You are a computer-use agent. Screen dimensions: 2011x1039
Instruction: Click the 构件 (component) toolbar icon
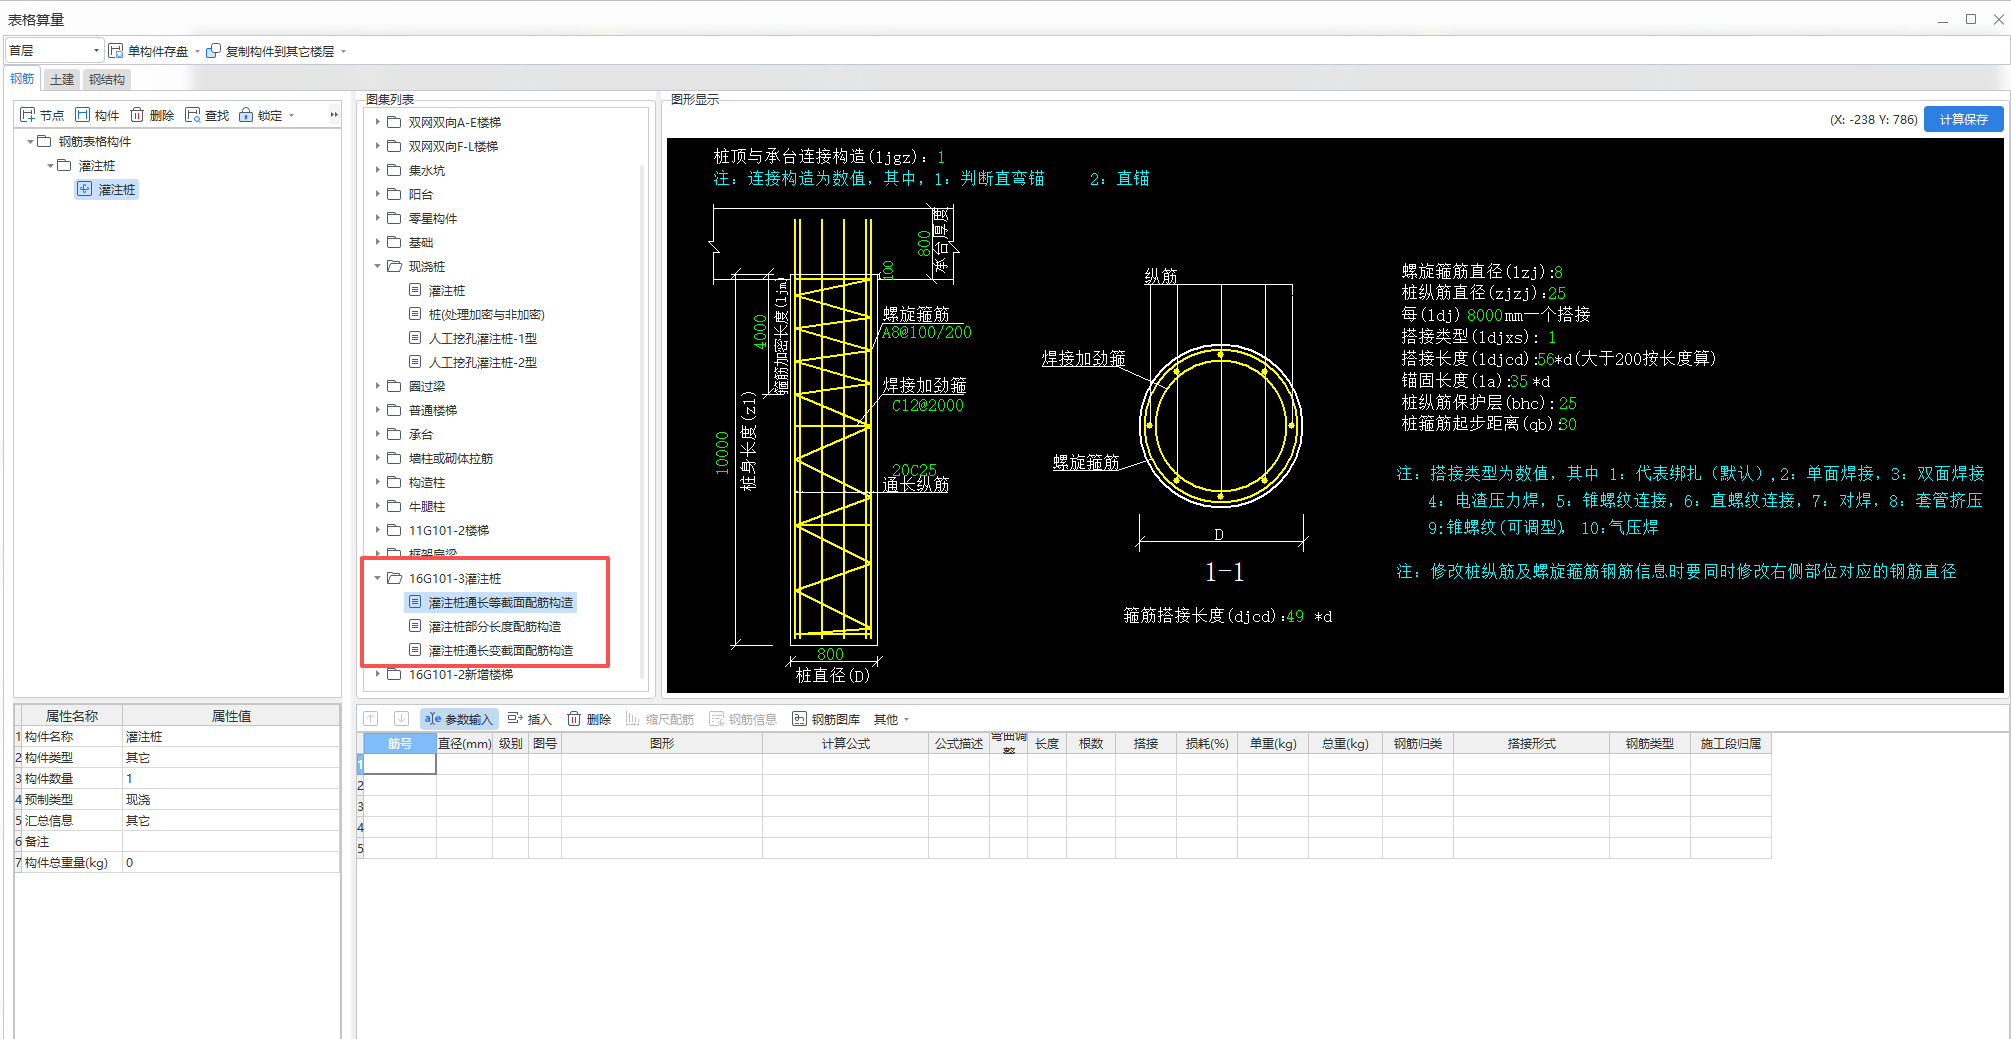coord(83,115)
